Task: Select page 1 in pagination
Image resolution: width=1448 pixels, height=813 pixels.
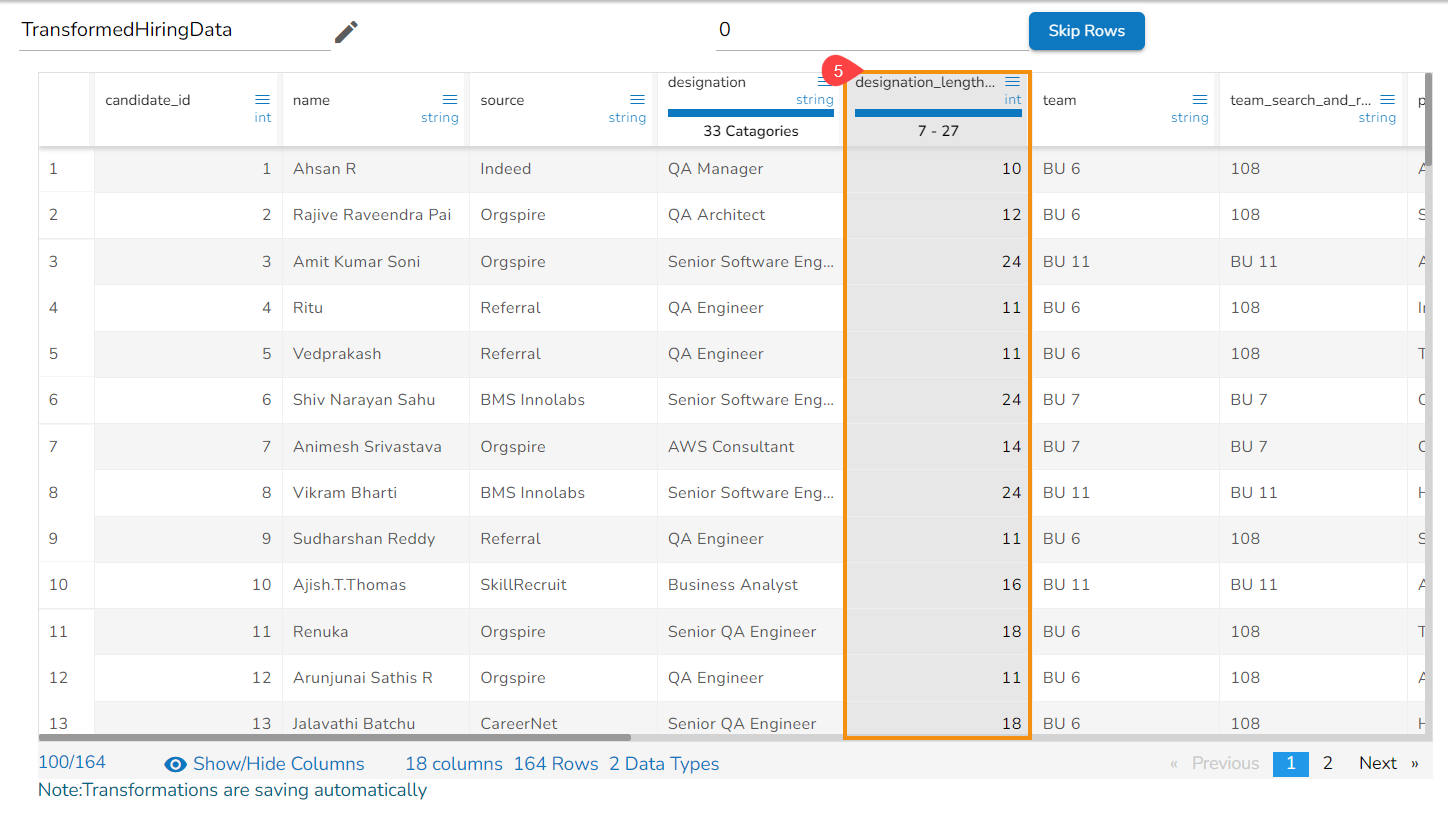Action: click(x=1290, y=764)
